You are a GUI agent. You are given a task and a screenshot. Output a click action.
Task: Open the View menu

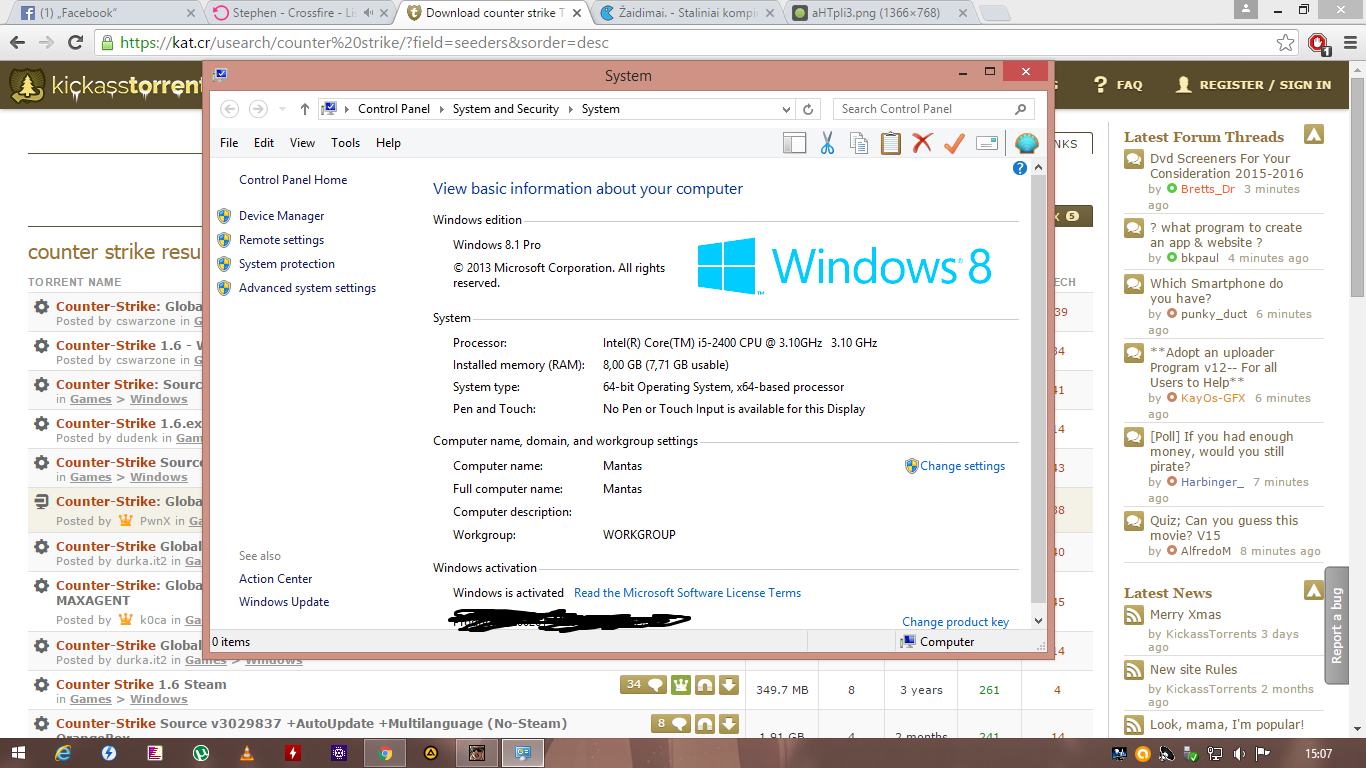[x=302, y=143]
